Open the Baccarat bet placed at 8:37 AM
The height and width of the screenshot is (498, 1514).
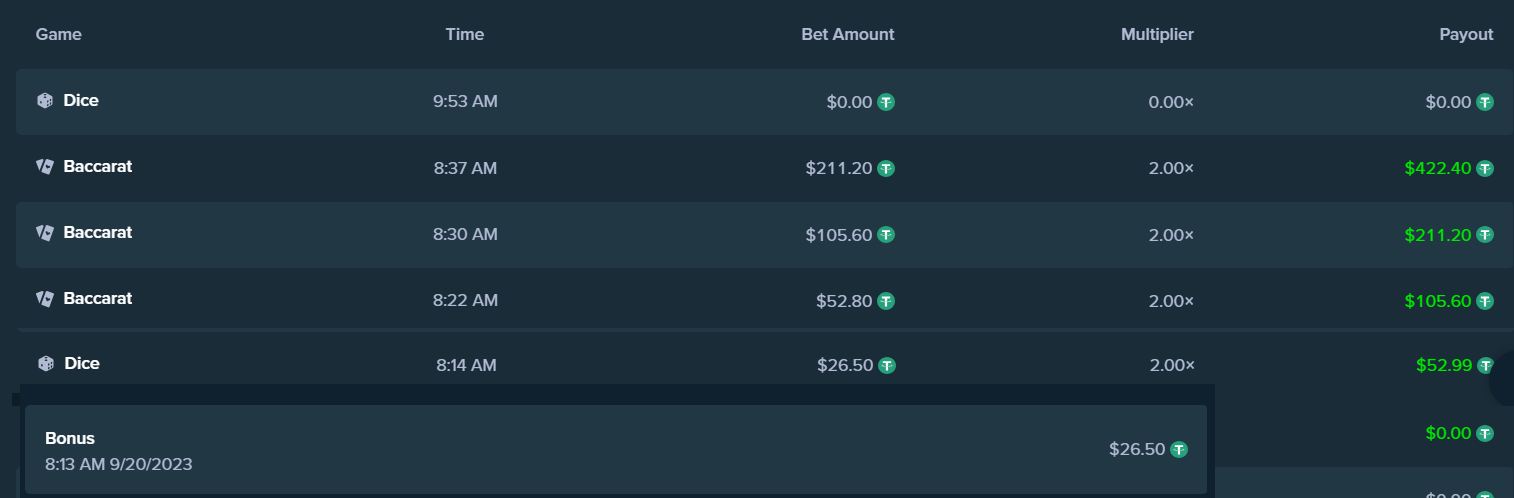pos(764,168)
